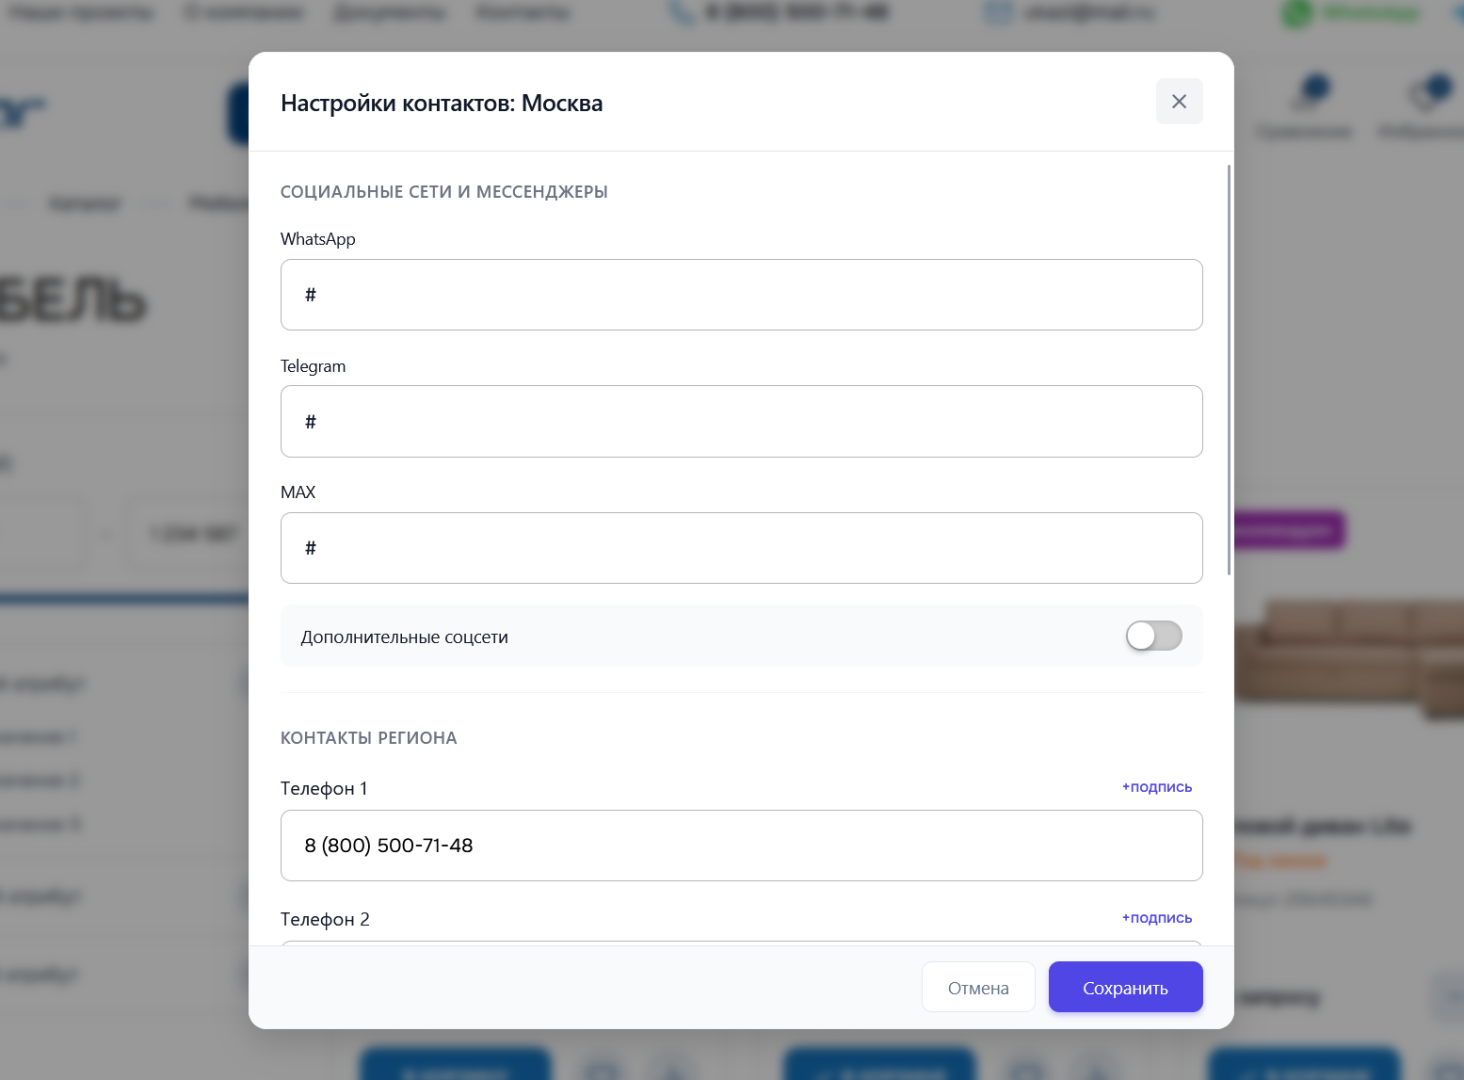Click the email envelope icon in header

point(997,13)
